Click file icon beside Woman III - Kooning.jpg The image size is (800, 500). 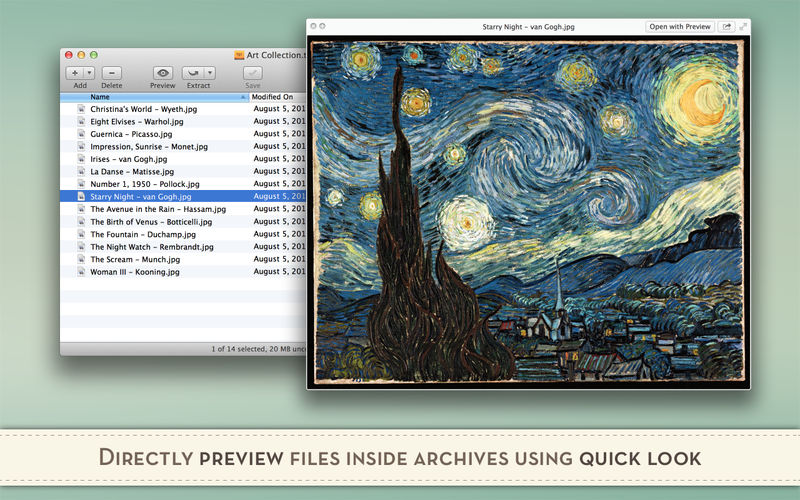tap(81, 272)
